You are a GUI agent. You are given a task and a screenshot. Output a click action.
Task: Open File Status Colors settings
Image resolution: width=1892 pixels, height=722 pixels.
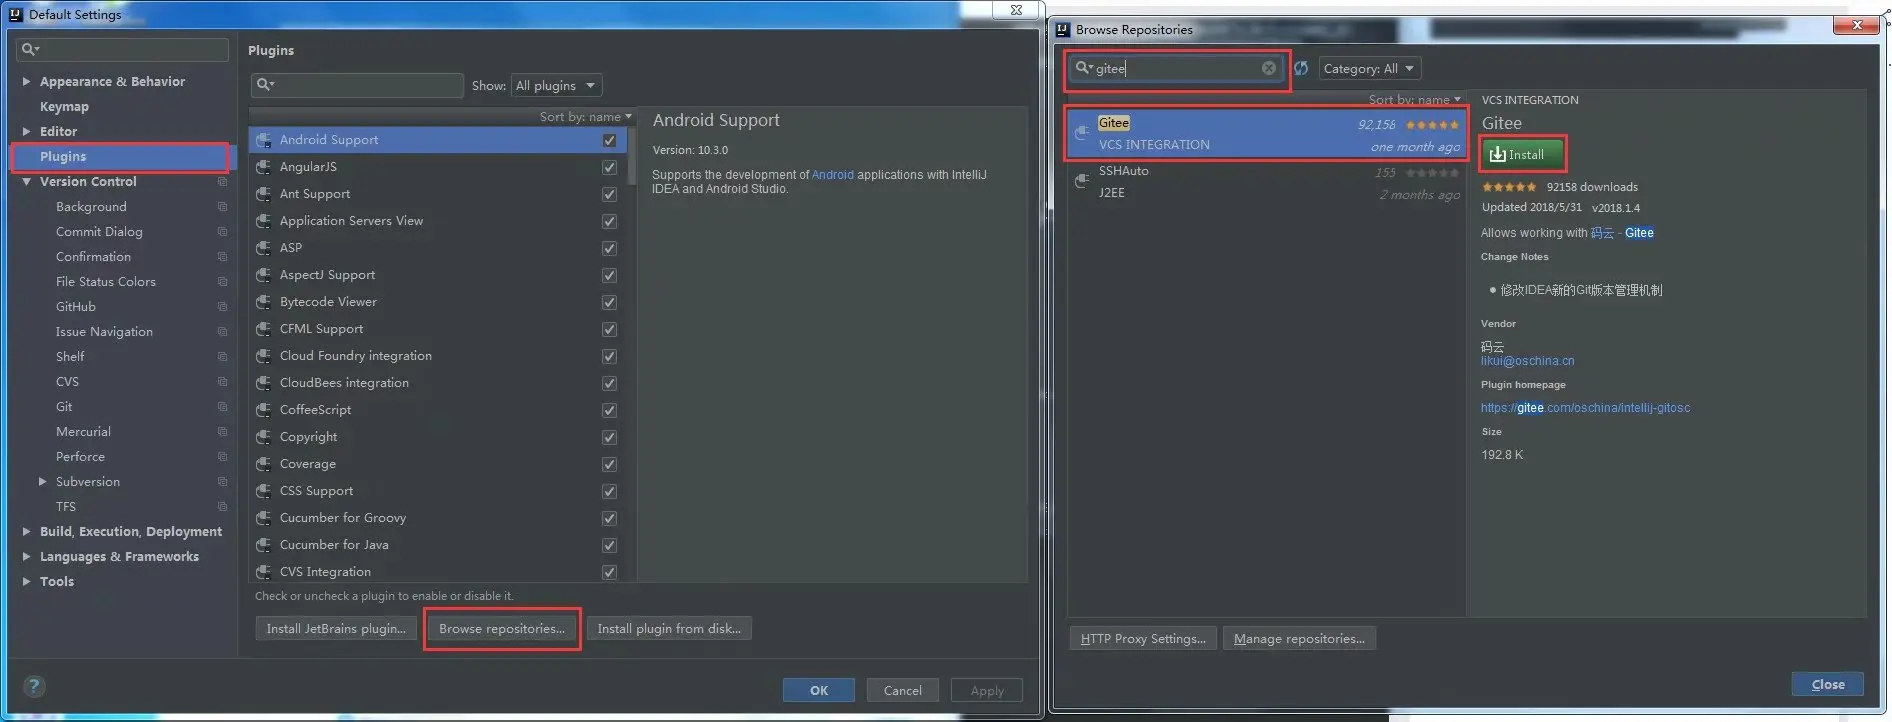pyautogui.click(x=106, y=282)
